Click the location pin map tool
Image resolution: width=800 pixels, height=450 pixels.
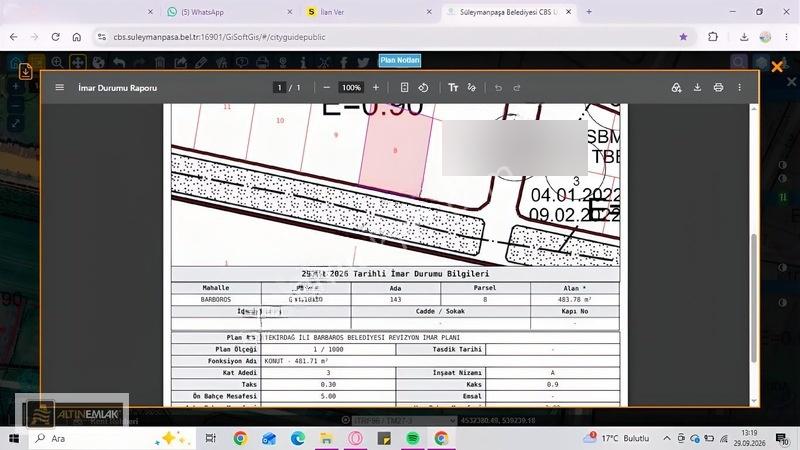(283, 63)
